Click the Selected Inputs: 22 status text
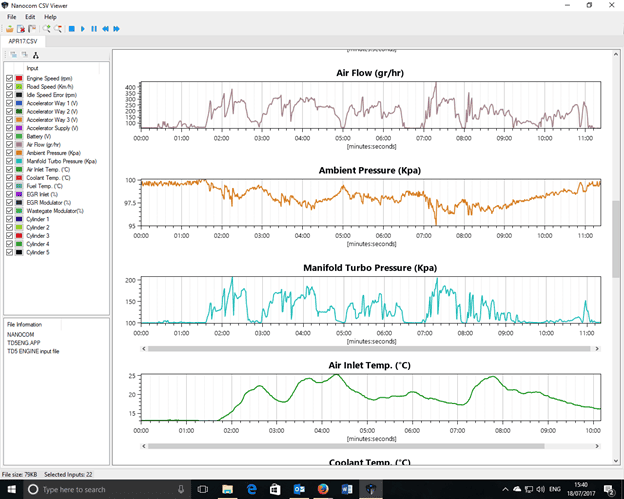 [68, 474]
